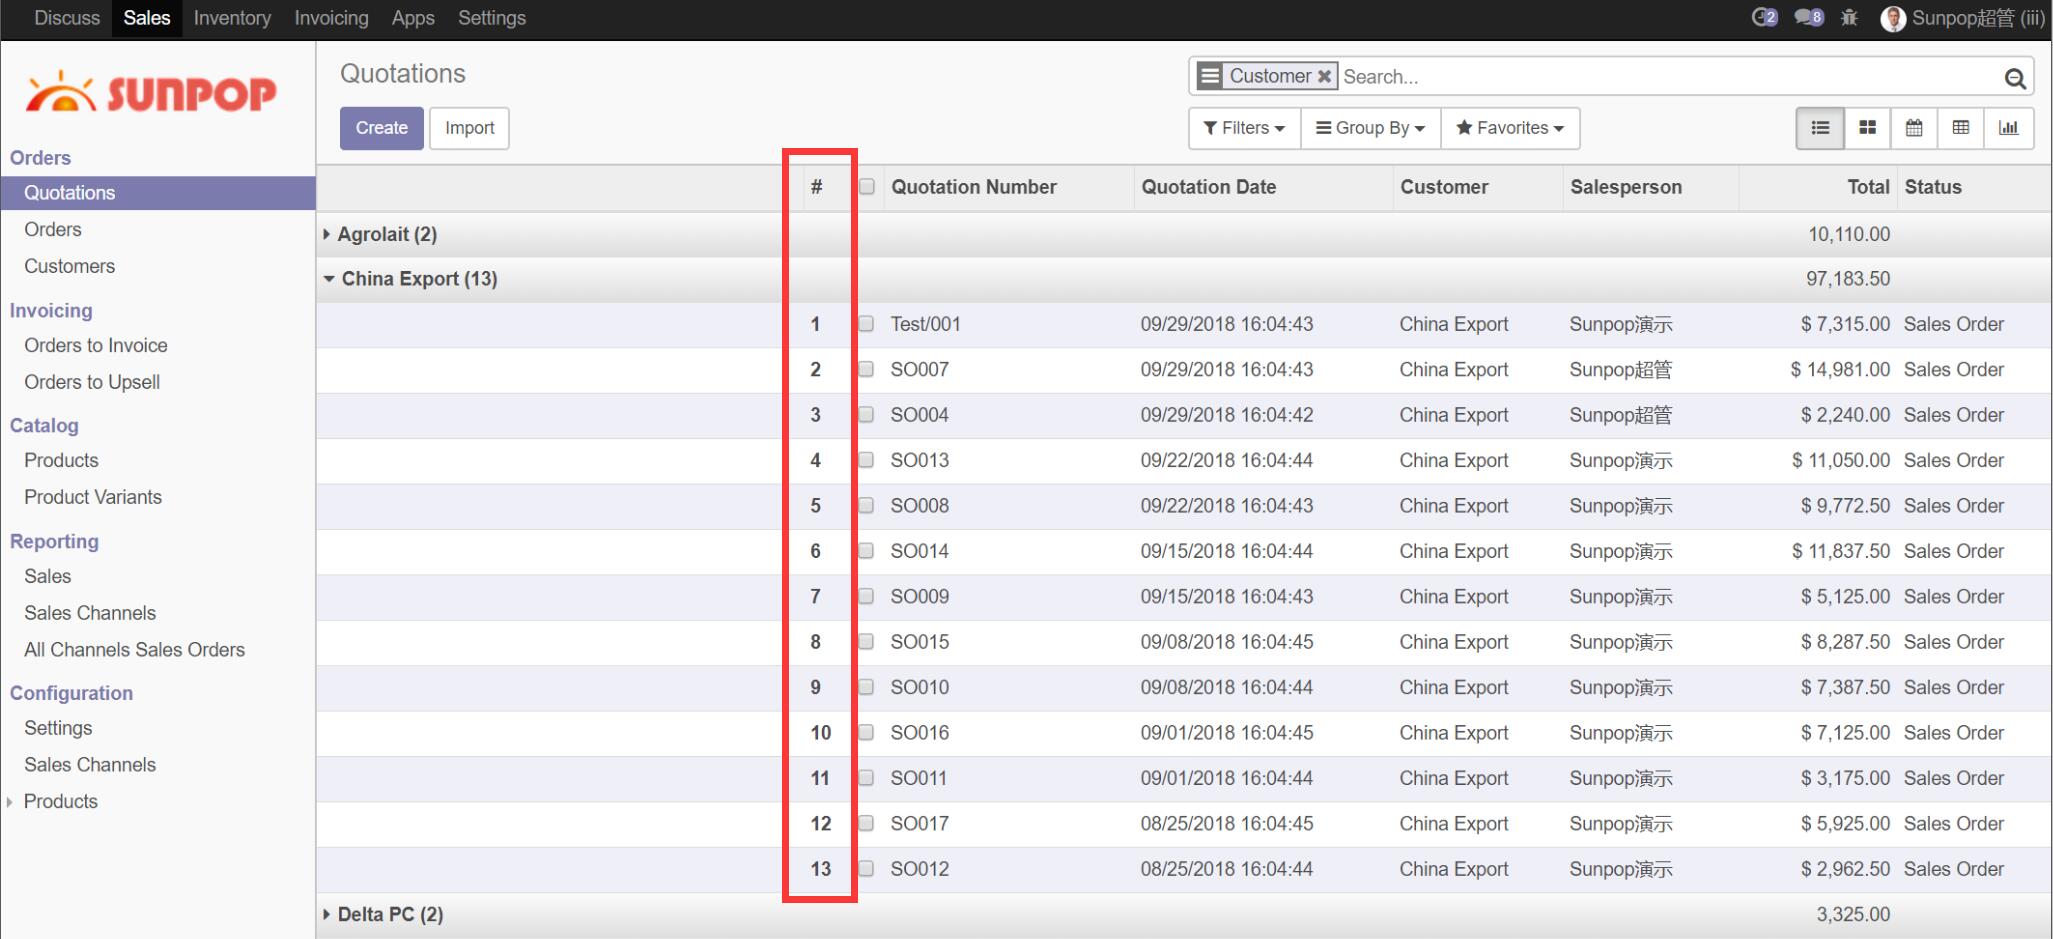Click the Sunpop logo
The height and width of the screenshot is (939, 2053).
coord(151,92)
